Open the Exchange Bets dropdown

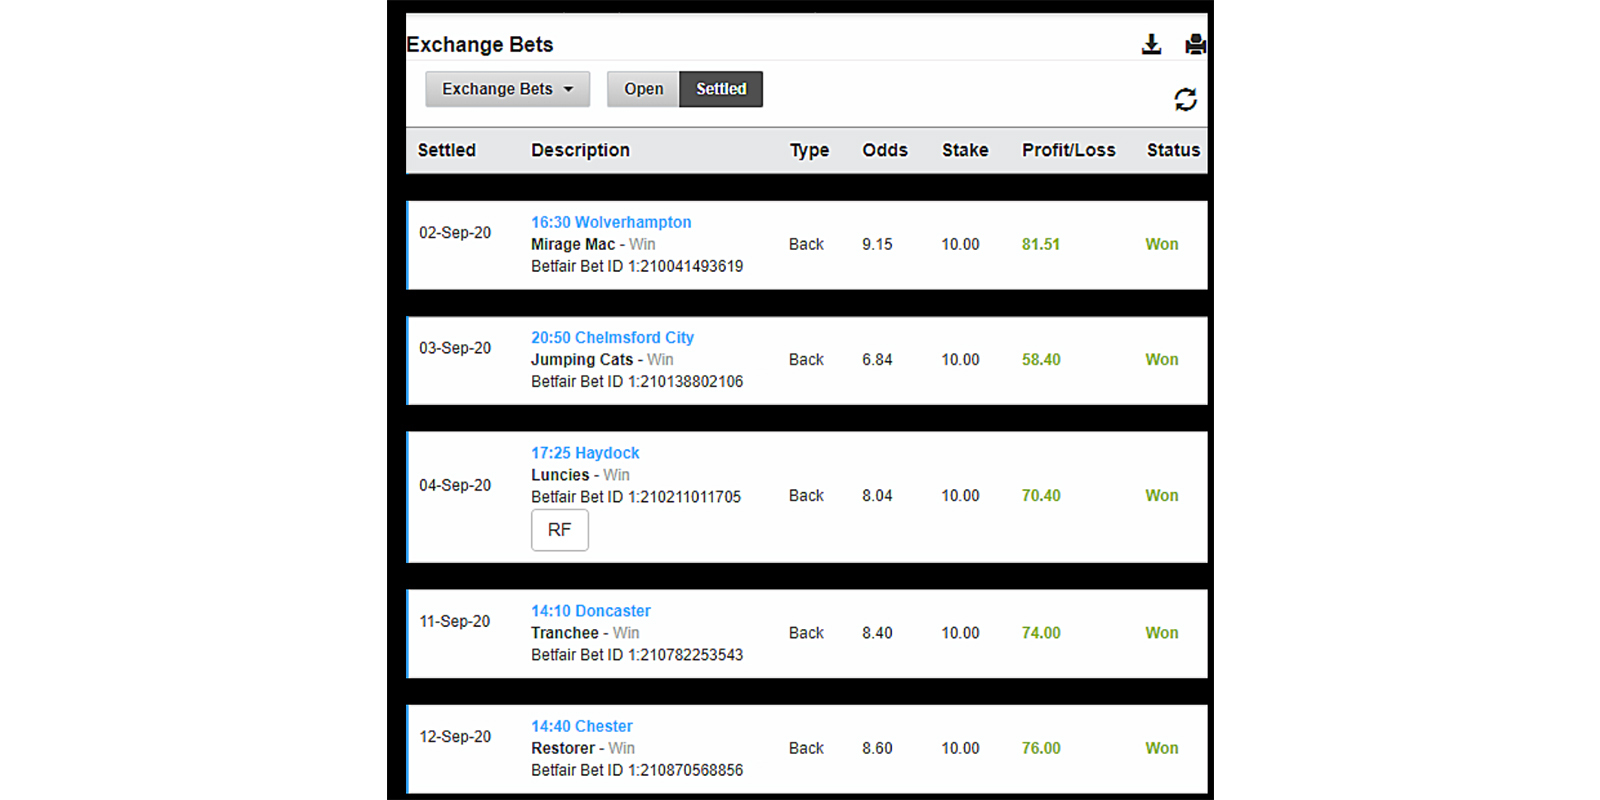point(507,89)
